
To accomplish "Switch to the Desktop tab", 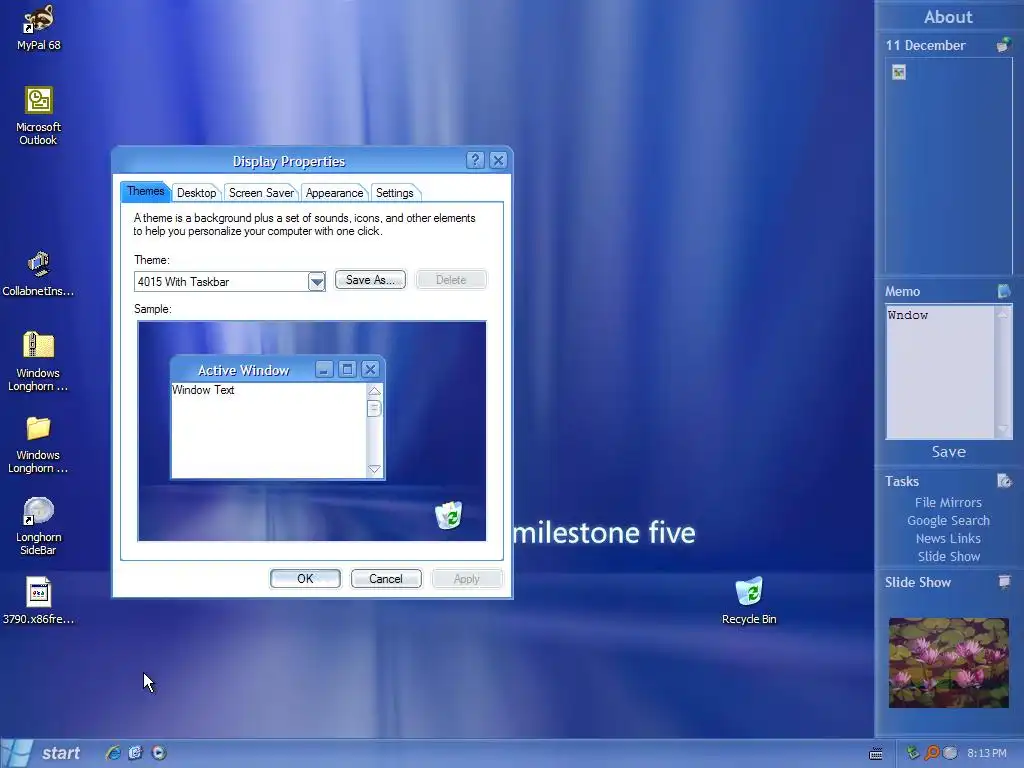I will pyautogui.click(x=197, y=193).
